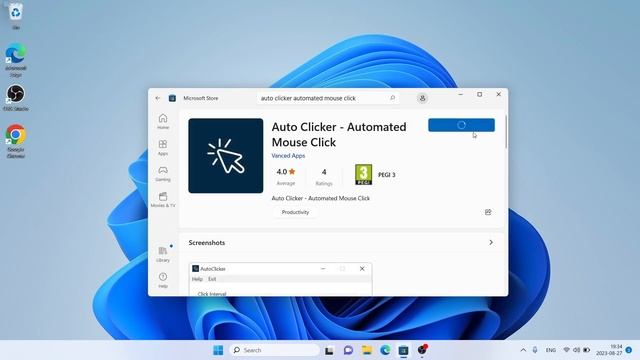The width and height of the screenshot is (640, 360).
Task: Click battery icon in system tray
Action: (x=587, y=350)
